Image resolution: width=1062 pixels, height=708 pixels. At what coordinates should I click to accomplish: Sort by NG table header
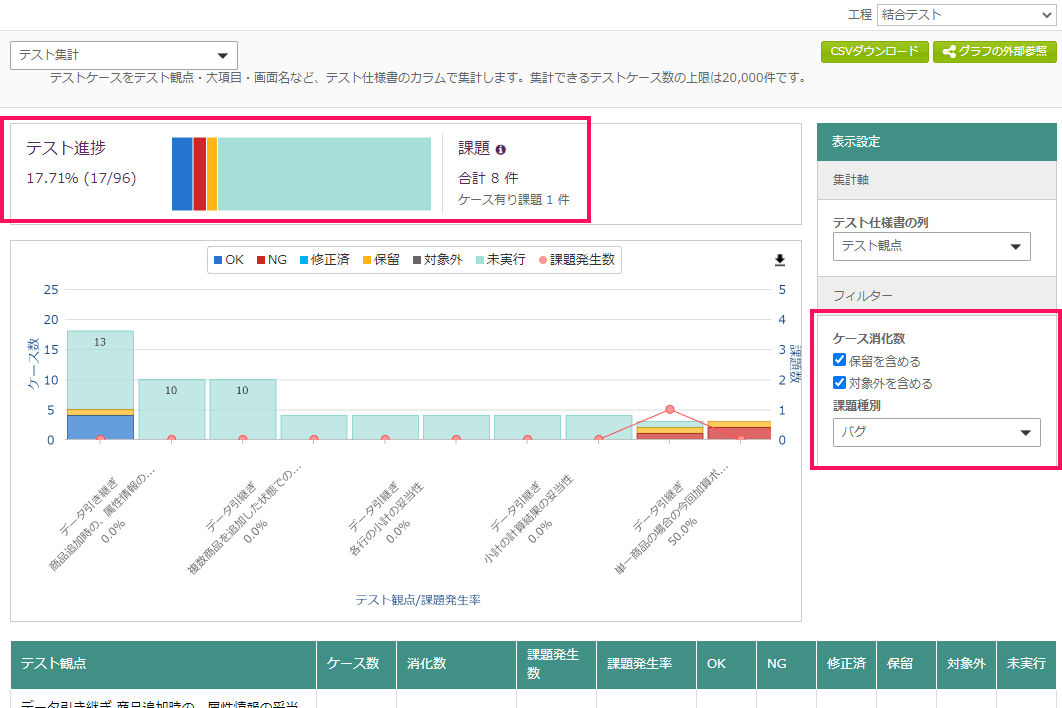point(786,664)
